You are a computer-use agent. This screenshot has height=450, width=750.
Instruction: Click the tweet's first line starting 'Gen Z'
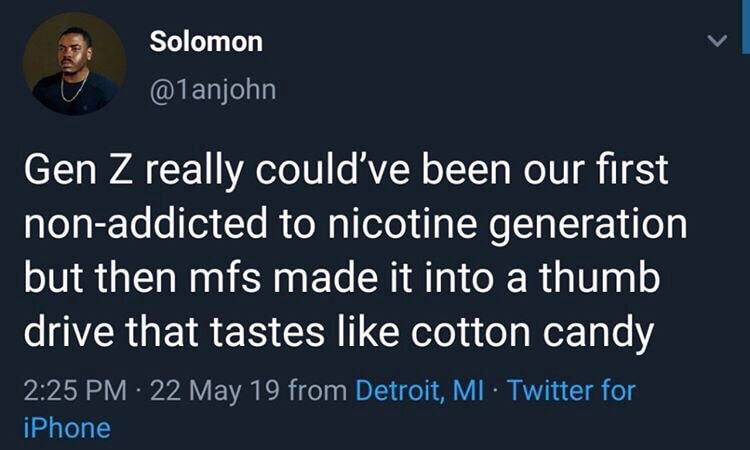coord(343,172)
